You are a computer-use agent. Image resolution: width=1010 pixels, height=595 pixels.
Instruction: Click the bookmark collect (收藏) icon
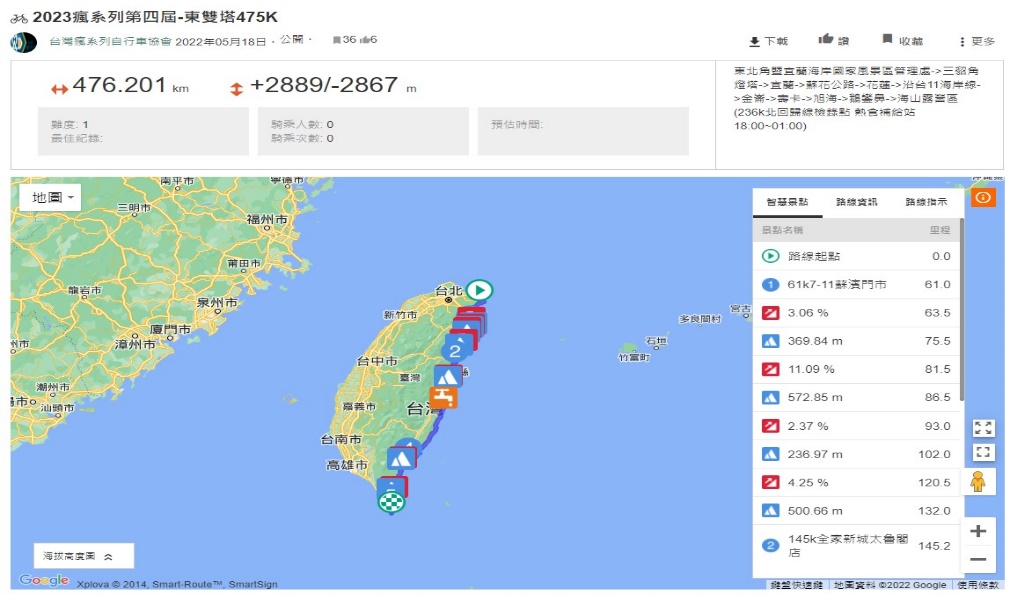click(x=887, y=40)
